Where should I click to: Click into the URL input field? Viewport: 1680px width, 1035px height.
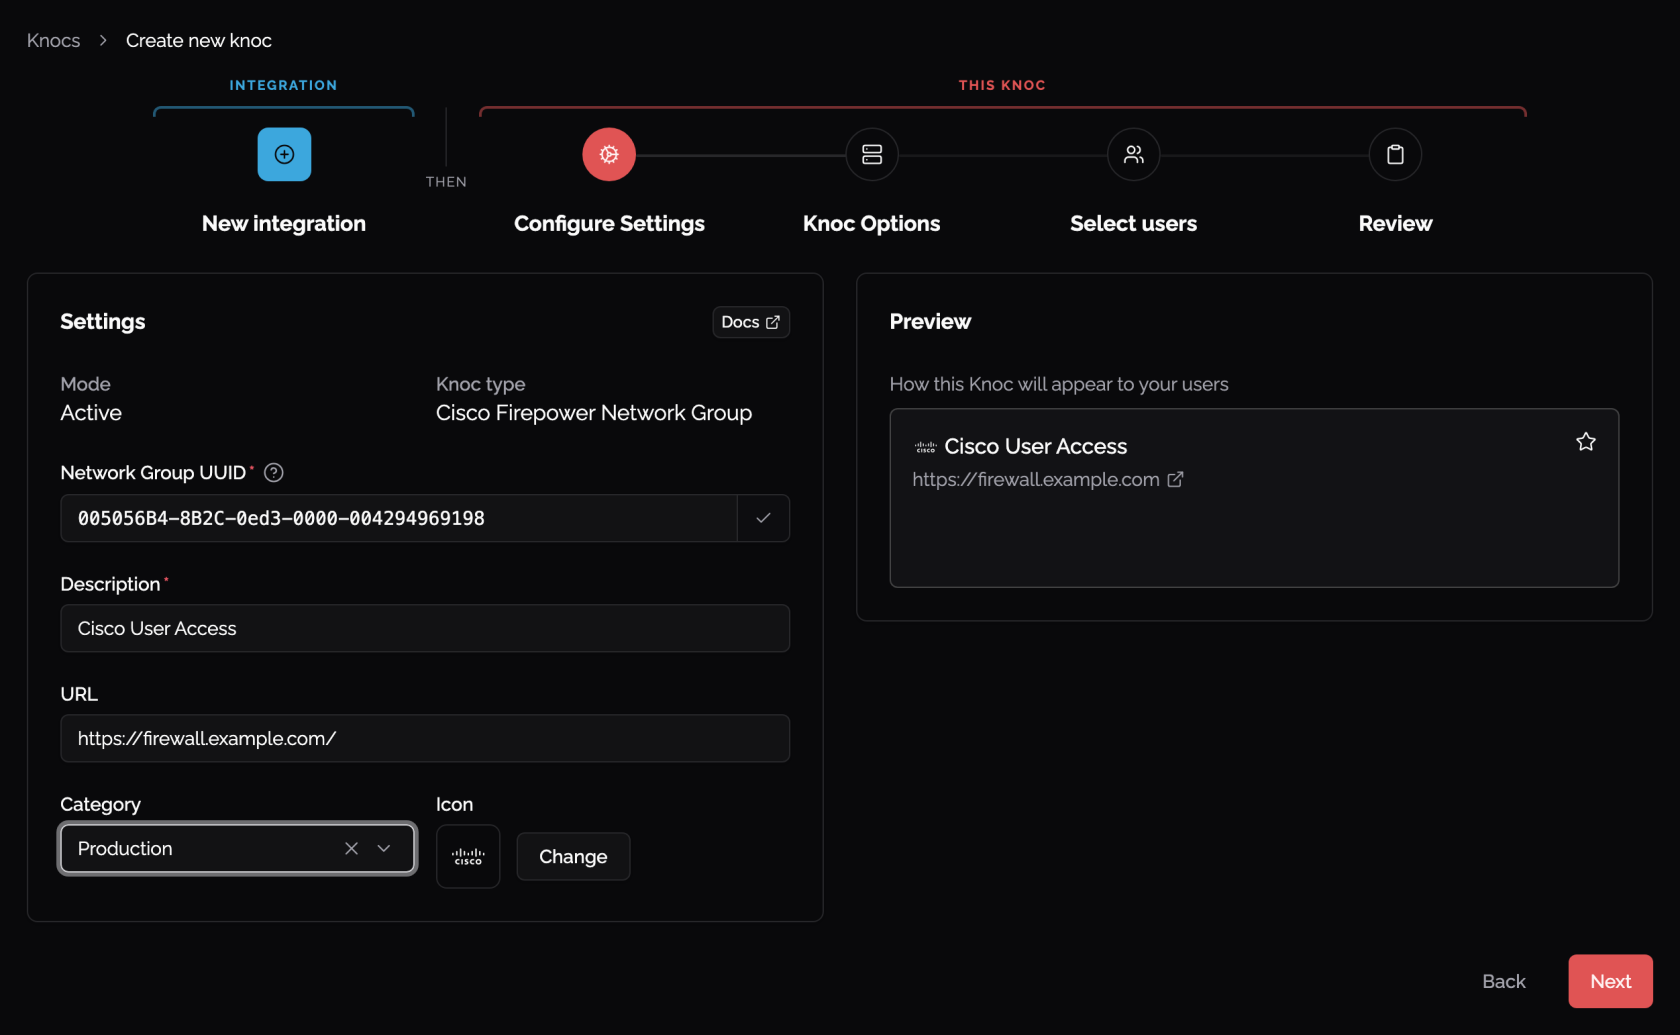(425, 738)
